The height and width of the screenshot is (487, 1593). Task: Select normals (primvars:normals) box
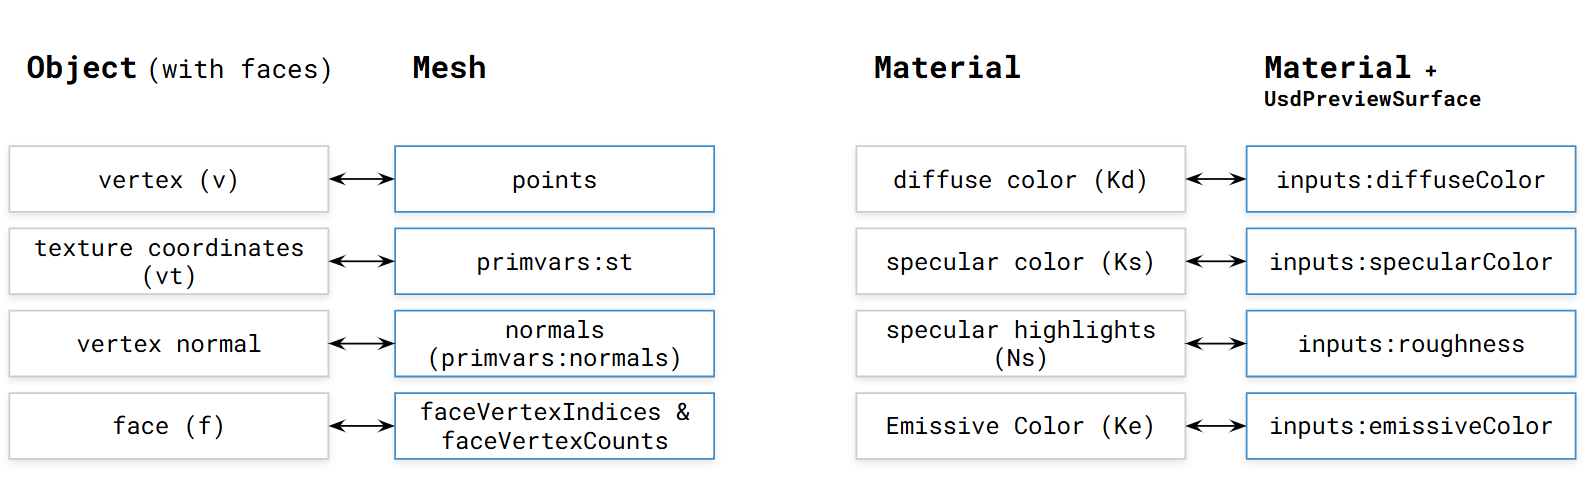click(x=554, y=343)
